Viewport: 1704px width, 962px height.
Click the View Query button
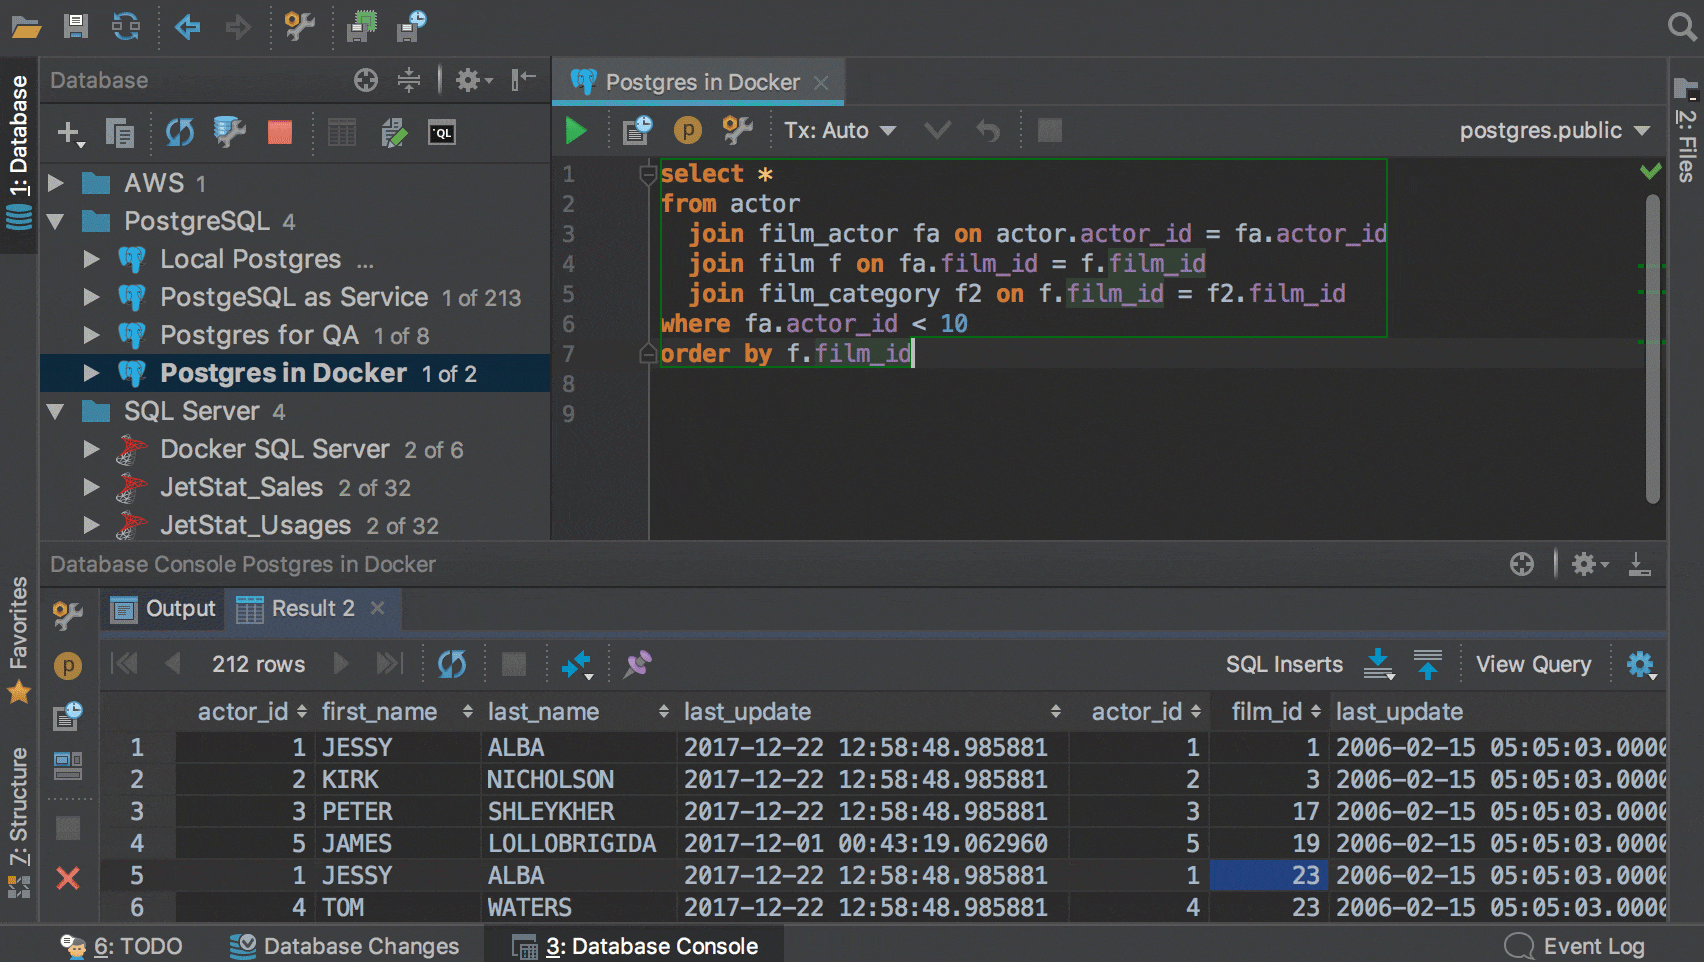tap(1533, 664)
